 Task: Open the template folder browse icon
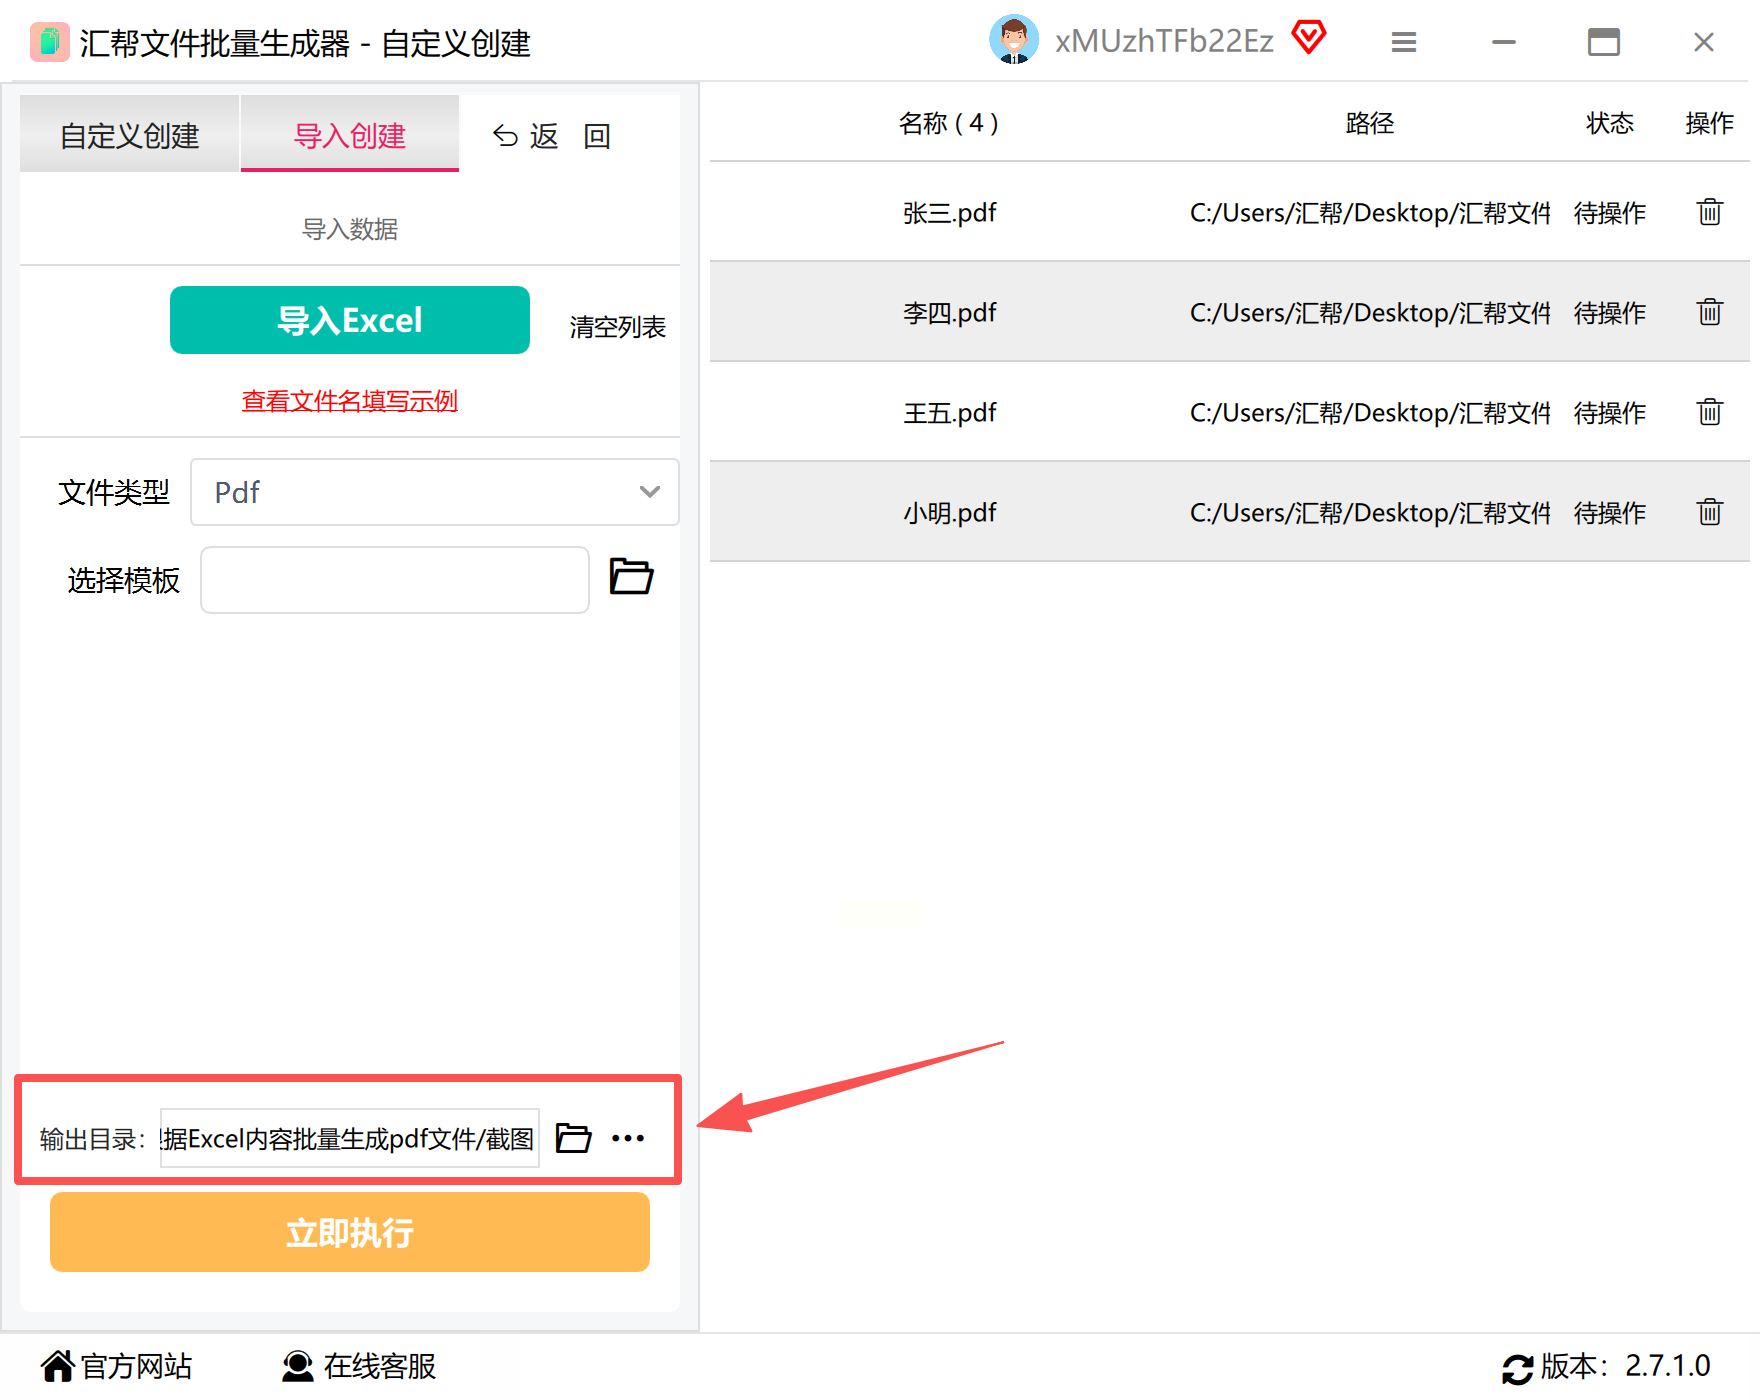pyautogui.click(x=631, y=577)
